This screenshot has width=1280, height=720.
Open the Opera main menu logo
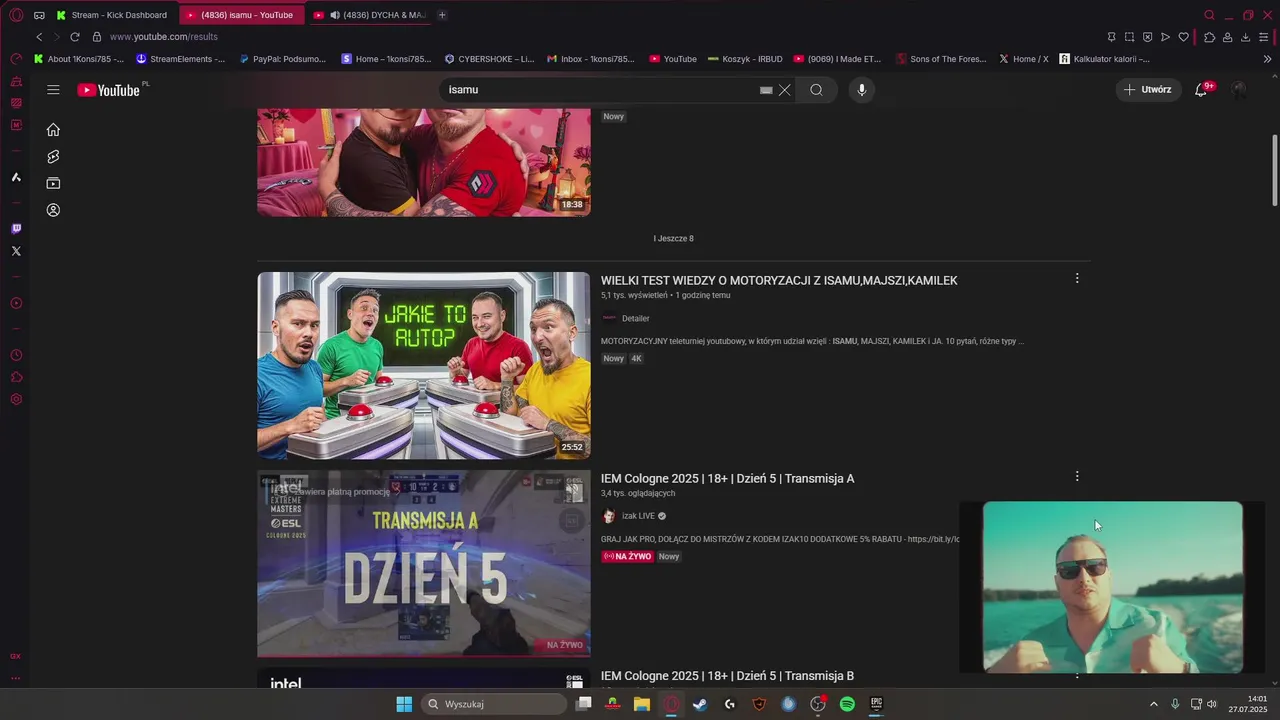(x=16, y=15)
